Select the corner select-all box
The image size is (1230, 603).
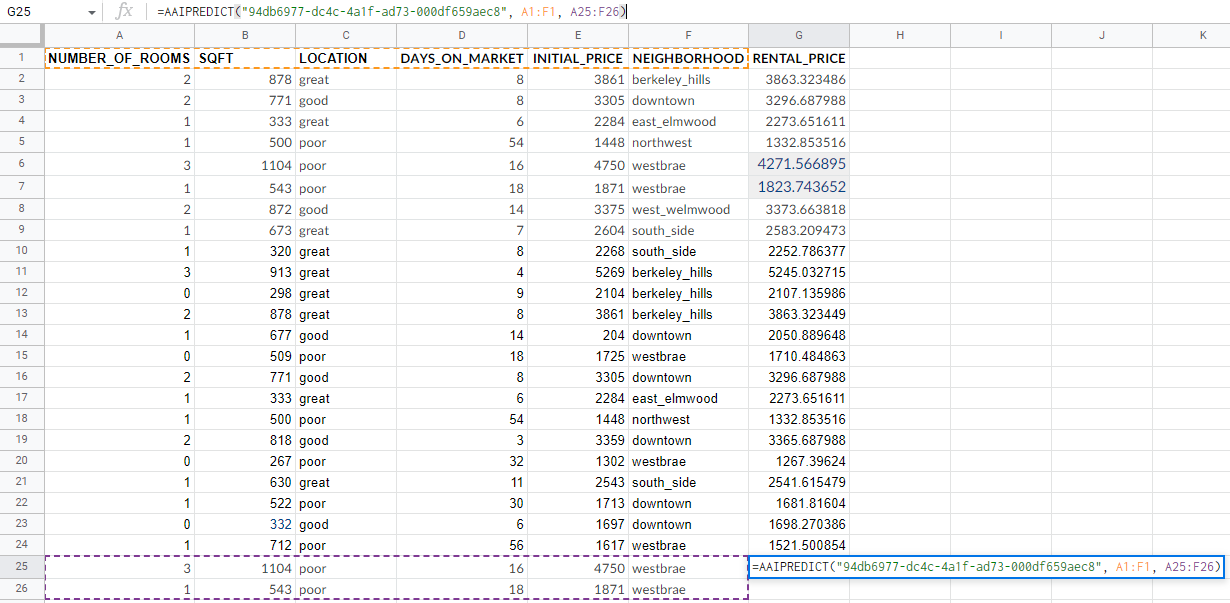tap(22, 35)
